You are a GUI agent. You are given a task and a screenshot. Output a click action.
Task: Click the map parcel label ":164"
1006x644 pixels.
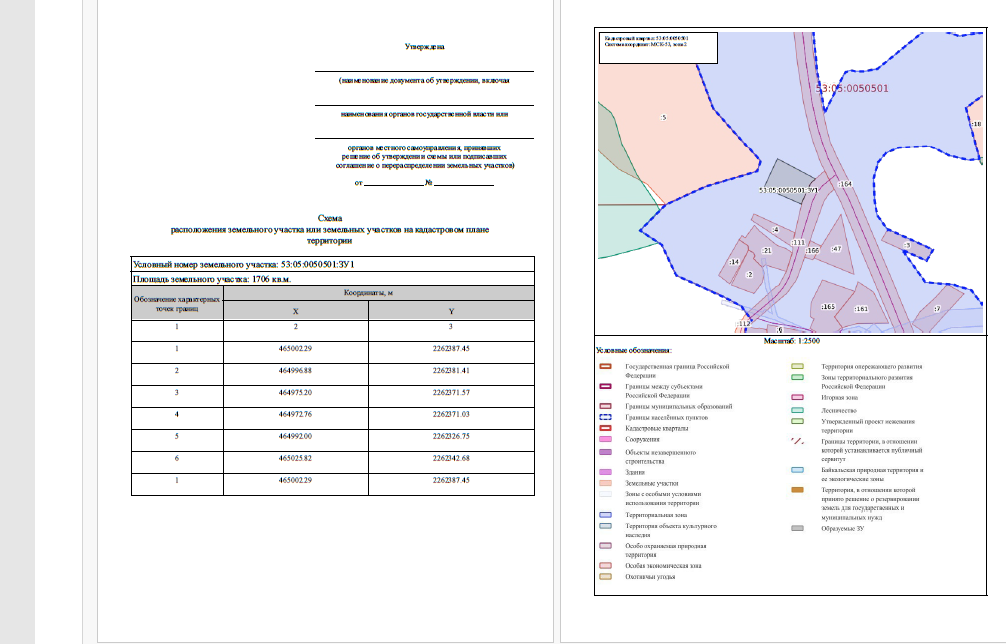pos(845,184)
